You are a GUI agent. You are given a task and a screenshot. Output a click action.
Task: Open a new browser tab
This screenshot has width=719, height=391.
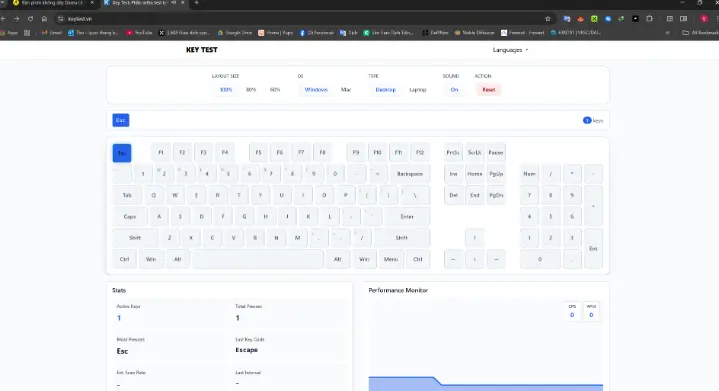tap(196, 3)
